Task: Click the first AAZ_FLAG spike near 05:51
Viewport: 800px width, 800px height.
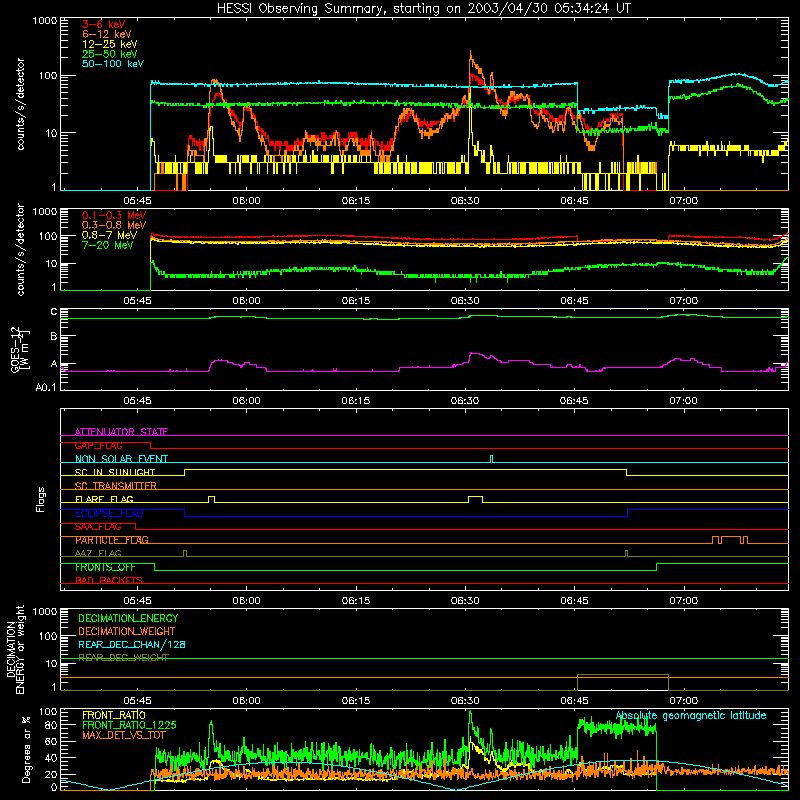Action: (x=185, y=553)
